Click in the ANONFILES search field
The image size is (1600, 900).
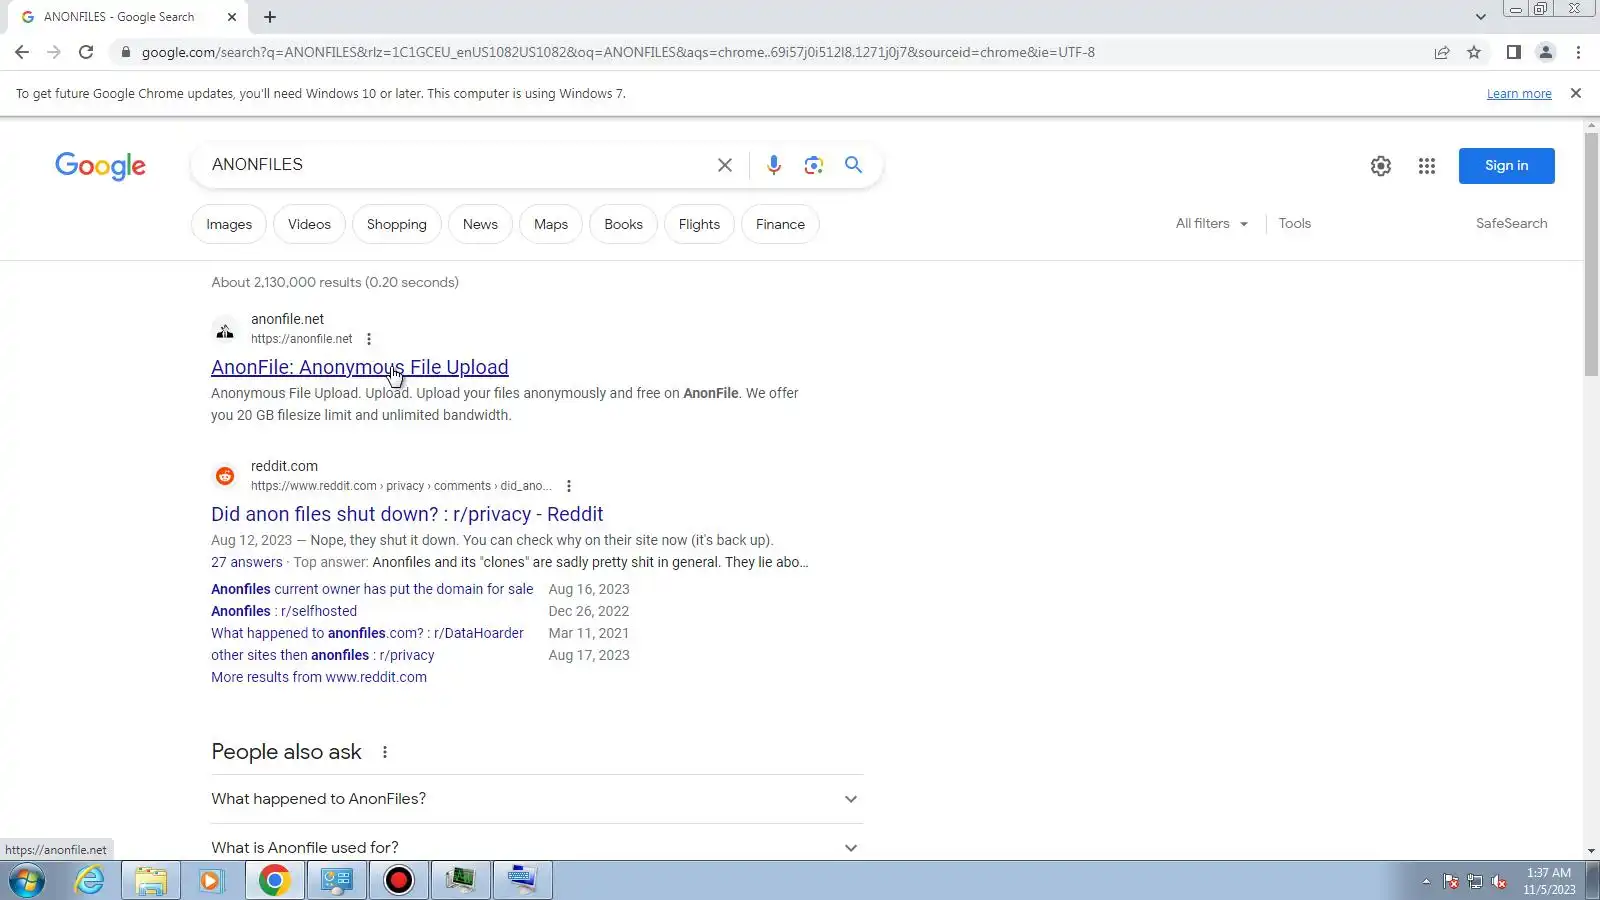455,165
